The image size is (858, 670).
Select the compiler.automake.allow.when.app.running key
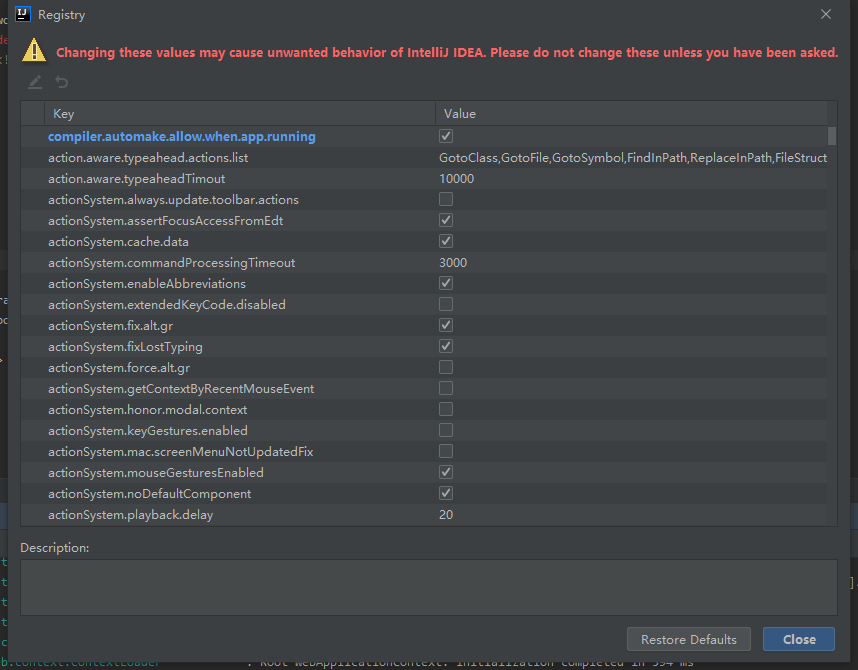tap(182, 136)
